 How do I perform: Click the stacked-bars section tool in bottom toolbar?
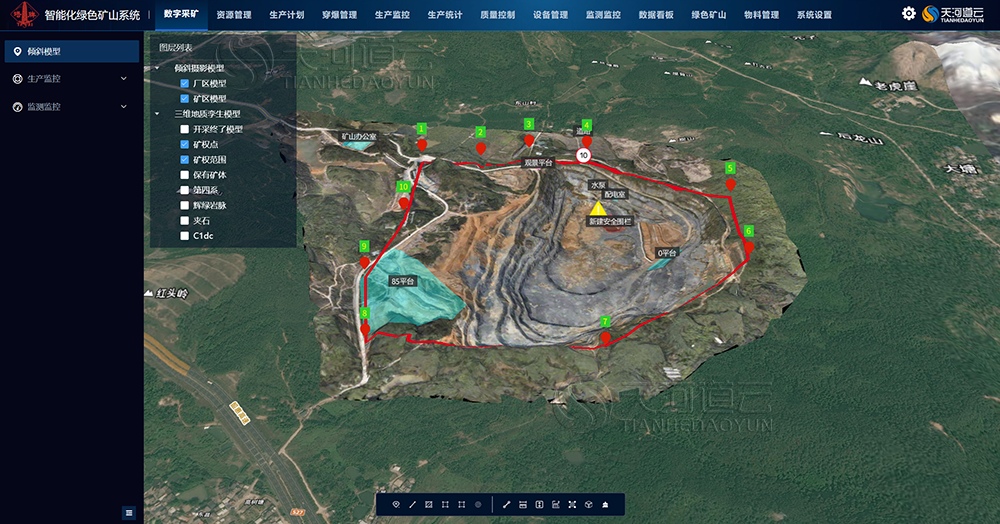[x=523, y=504]
